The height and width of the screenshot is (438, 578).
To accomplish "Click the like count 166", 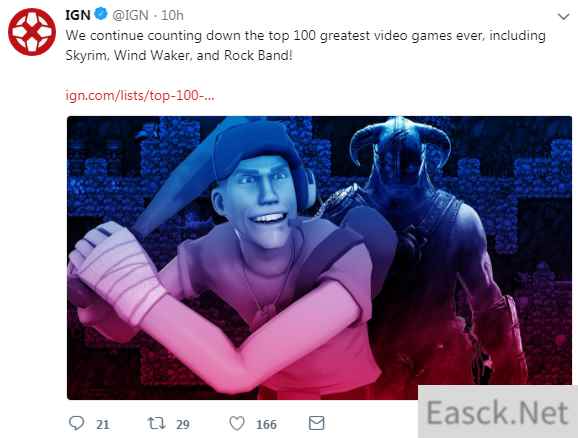I will point(267,425).
